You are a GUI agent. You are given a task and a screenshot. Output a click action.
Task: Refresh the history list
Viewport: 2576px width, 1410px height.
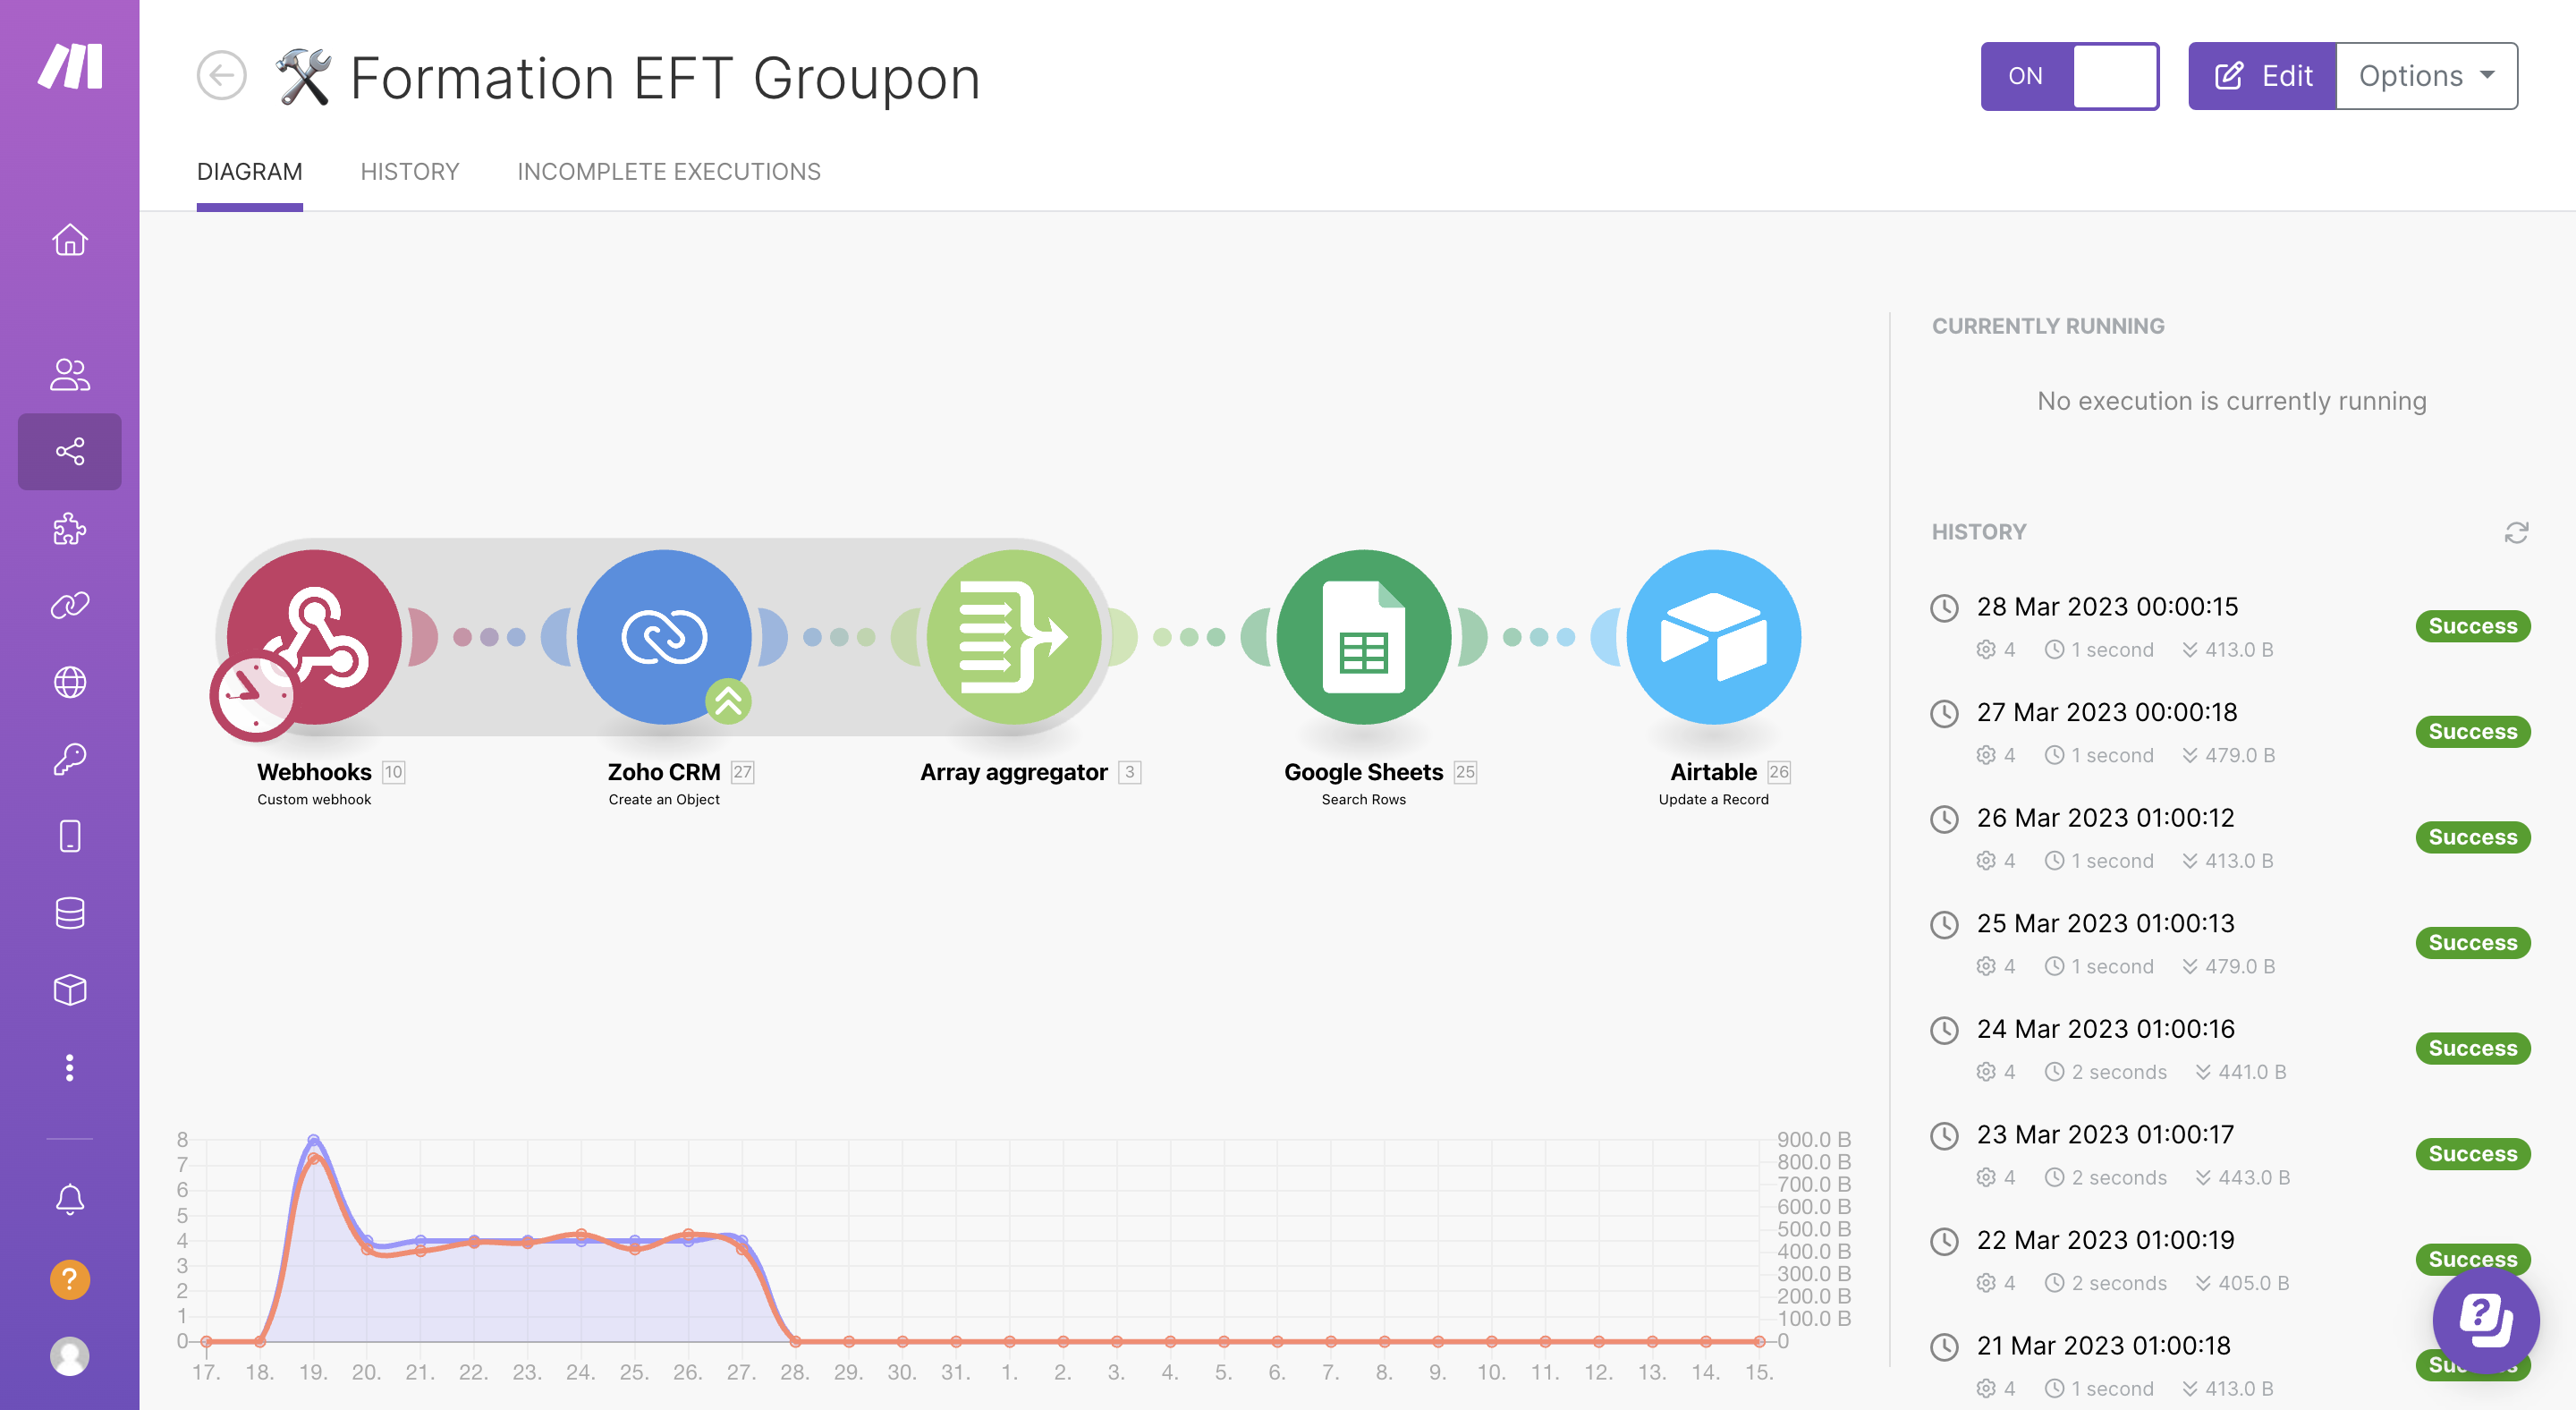[x=2516, y=533]
